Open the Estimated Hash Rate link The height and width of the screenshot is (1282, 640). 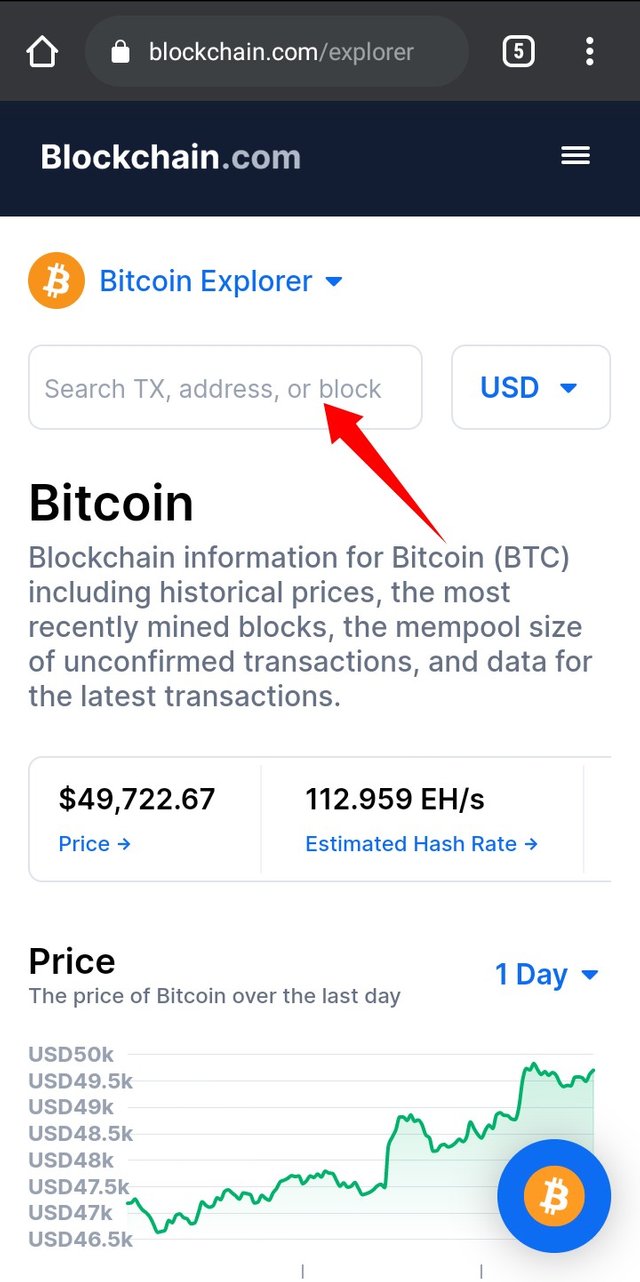421,844
